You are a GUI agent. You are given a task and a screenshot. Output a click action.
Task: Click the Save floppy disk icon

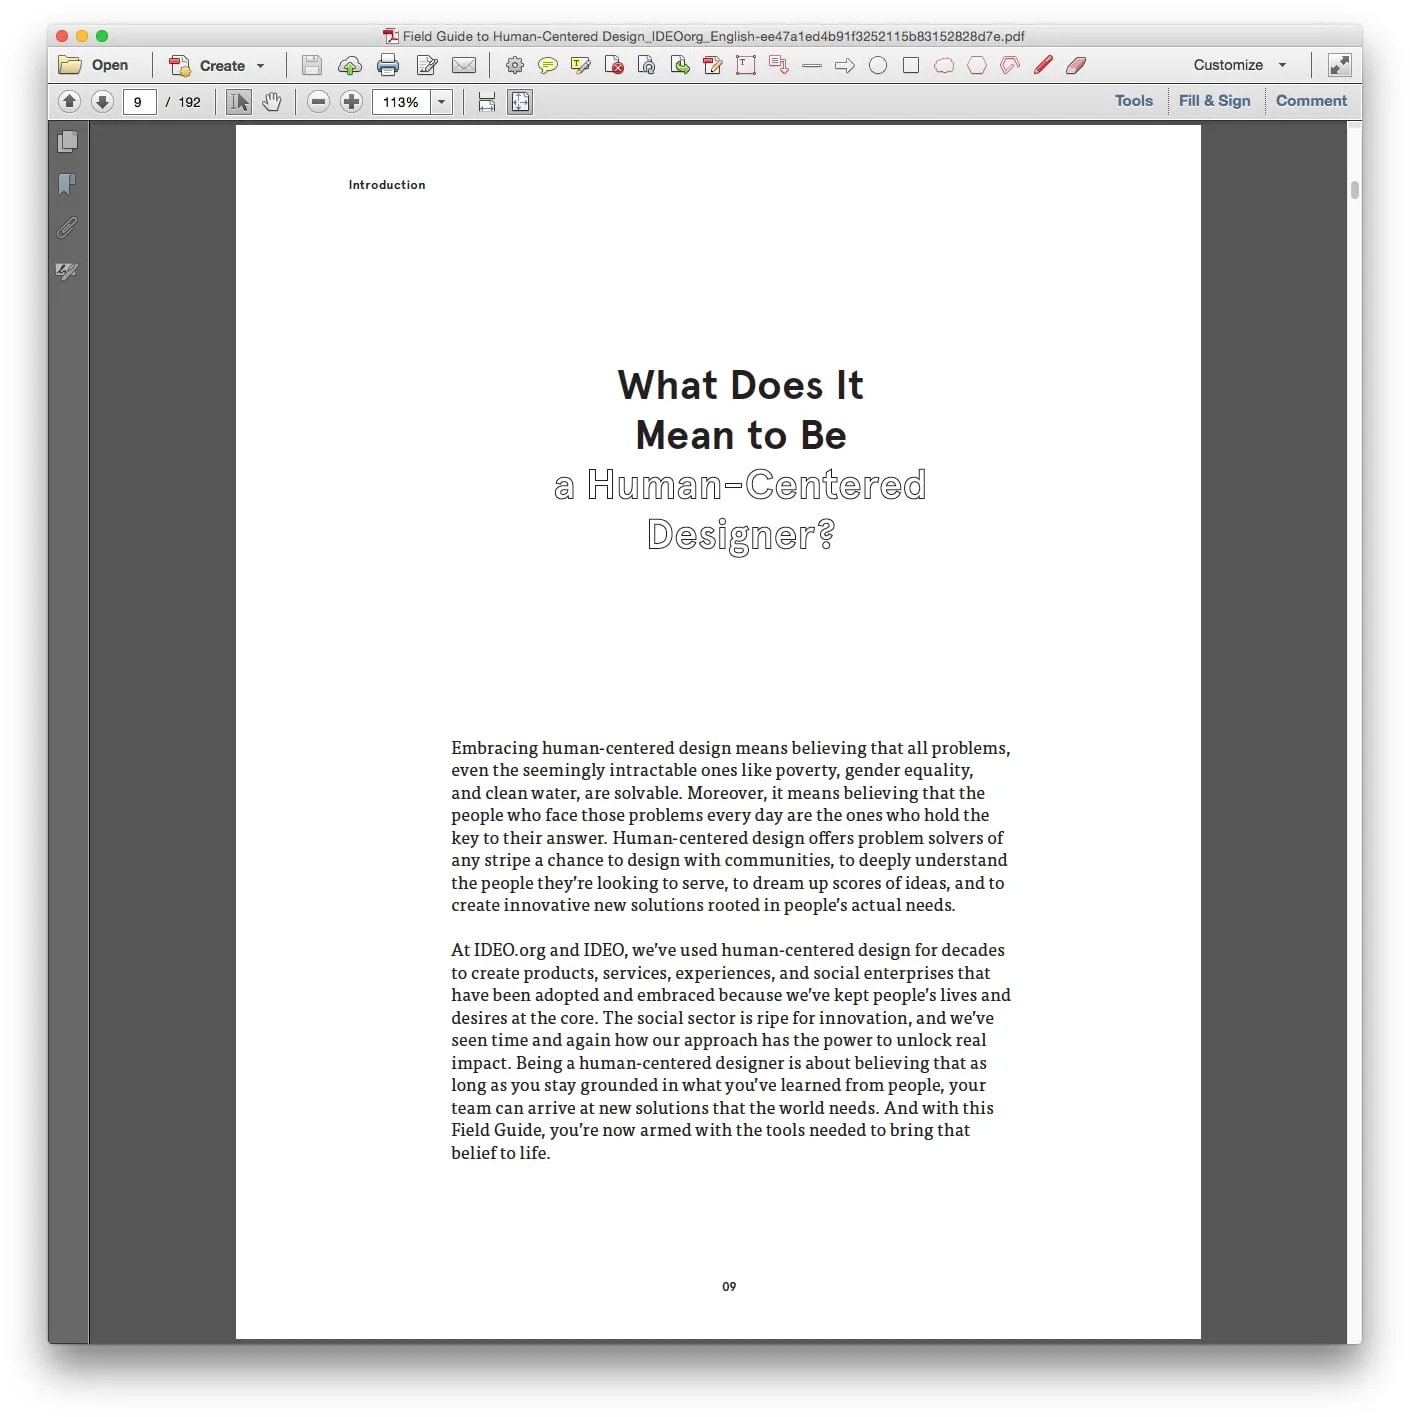pos(312,65)
